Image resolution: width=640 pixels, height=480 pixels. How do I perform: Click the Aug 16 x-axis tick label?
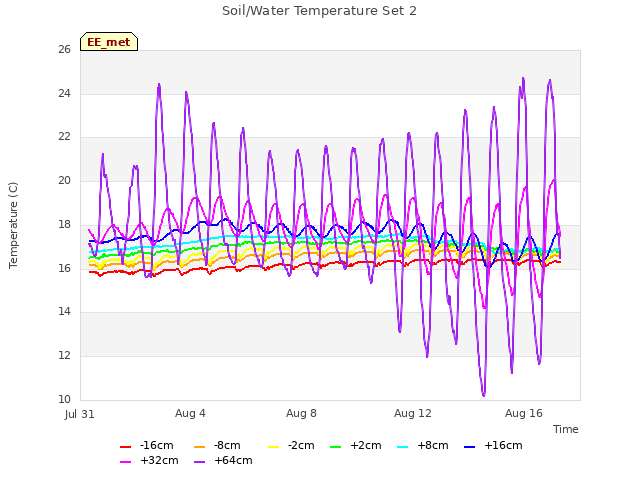tap(524, 413)
